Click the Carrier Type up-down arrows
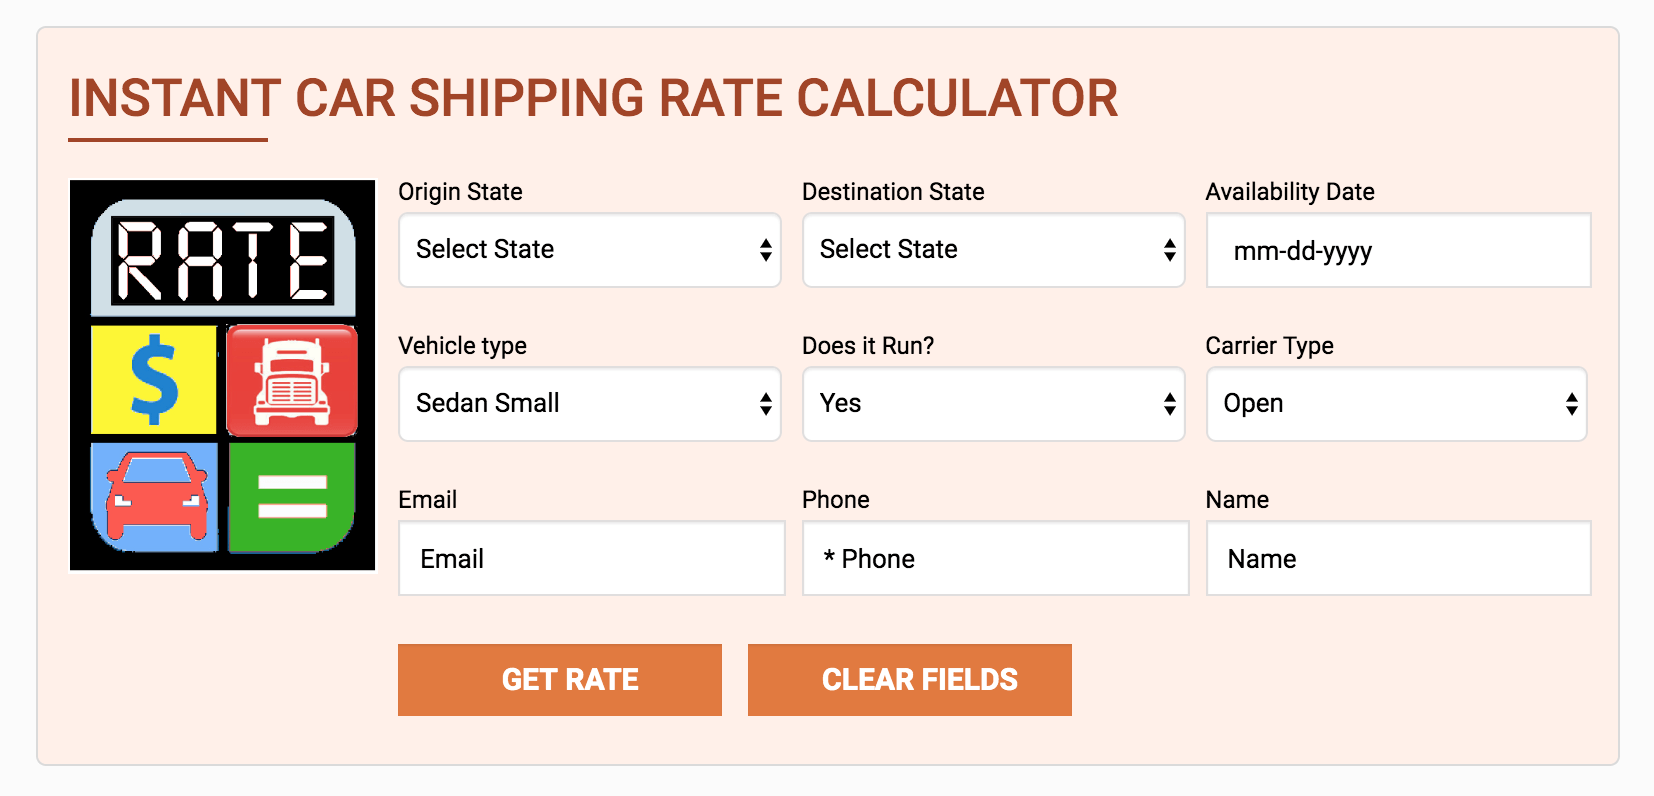 coord(1572,404)
